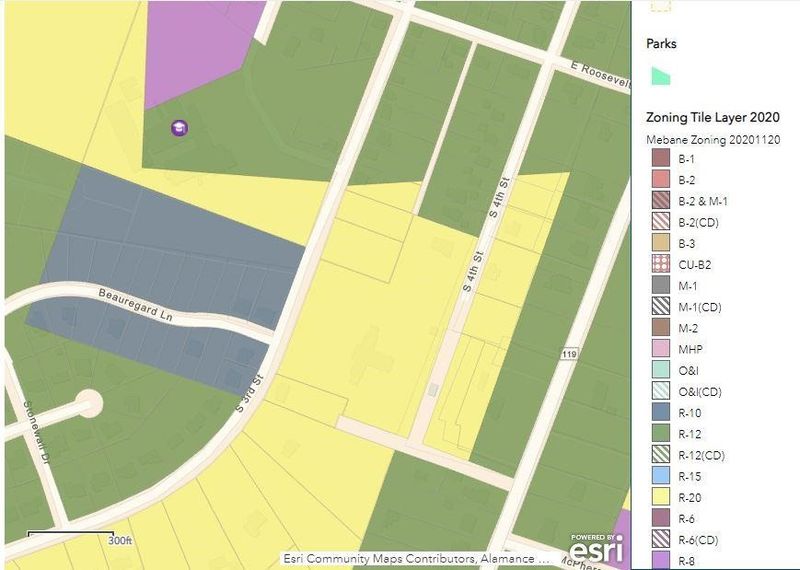Click the MHP legend label text
Screen dimensions: 800x570
point(690,350)
